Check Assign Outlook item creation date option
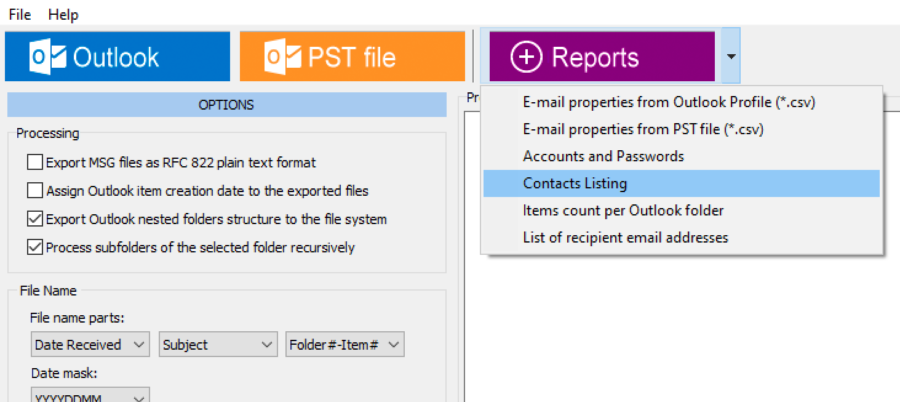 [36, 190]
